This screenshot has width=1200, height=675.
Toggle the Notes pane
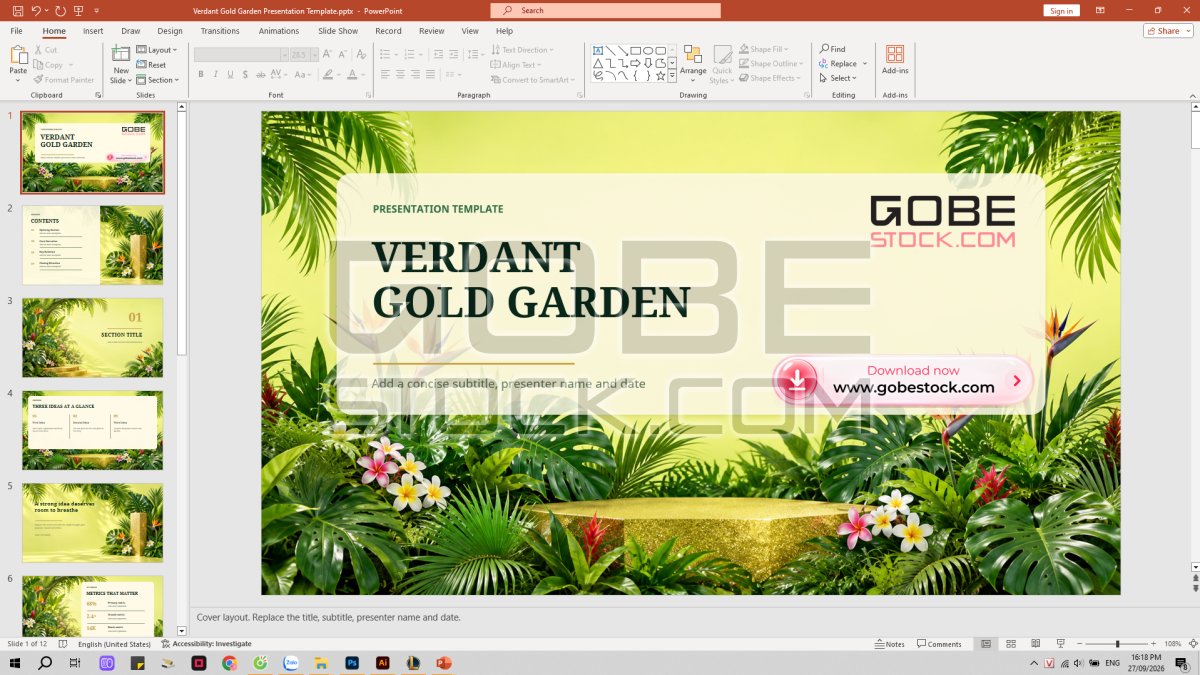(x=890, y=644)
